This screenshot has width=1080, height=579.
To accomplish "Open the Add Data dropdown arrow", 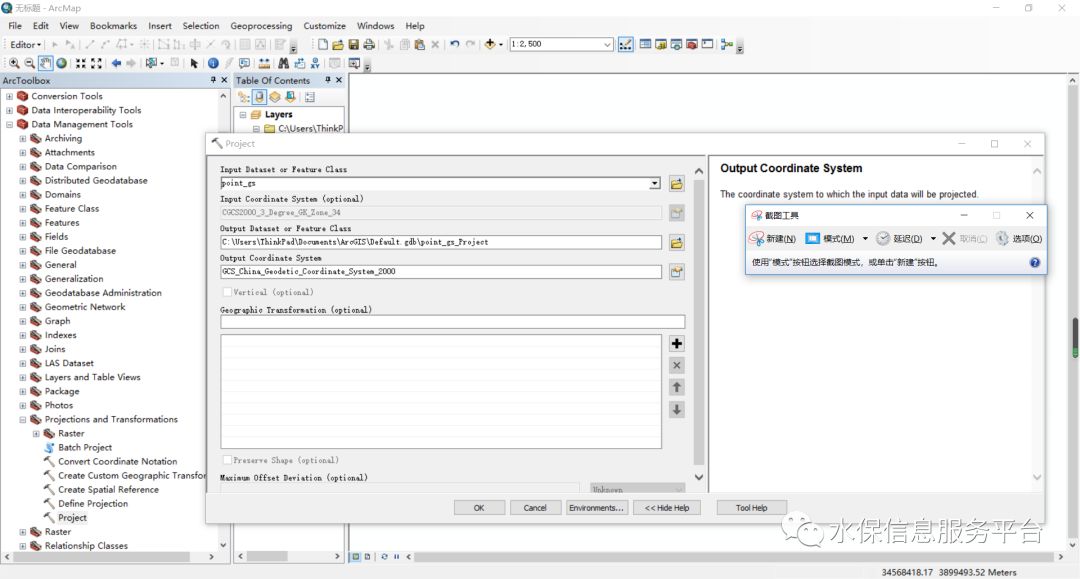I will point(501,44).
